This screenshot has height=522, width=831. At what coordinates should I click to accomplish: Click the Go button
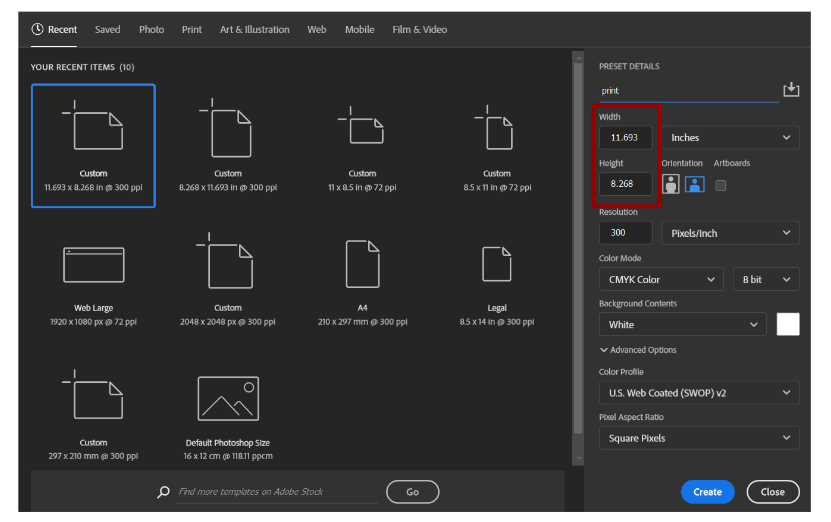412,492
